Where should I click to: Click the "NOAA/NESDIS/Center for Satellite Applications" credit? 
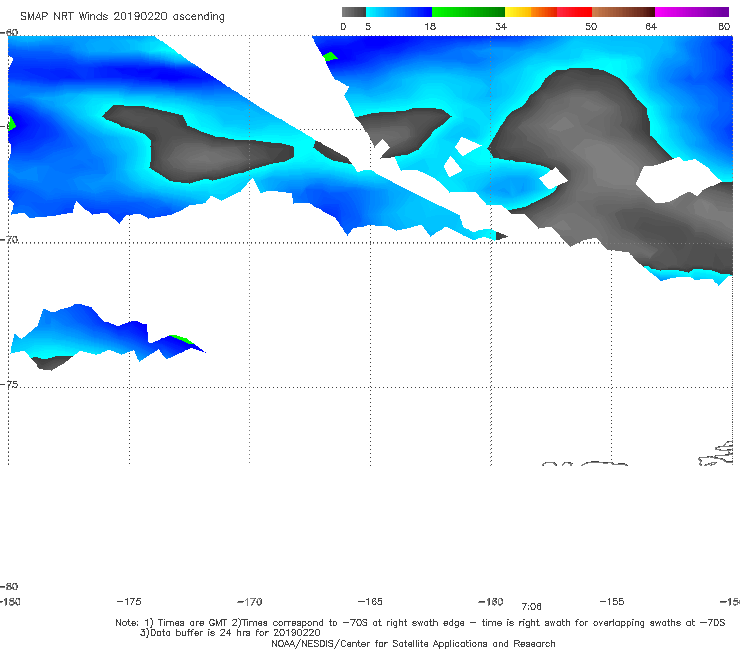413,644
